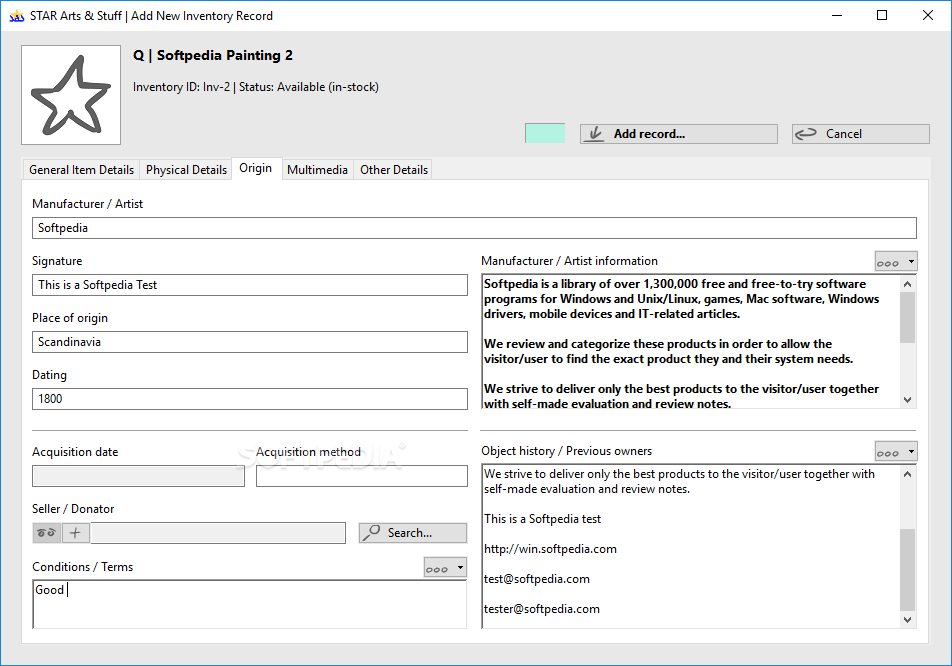
Task: Click the Search... button
Action: (413, 533)
